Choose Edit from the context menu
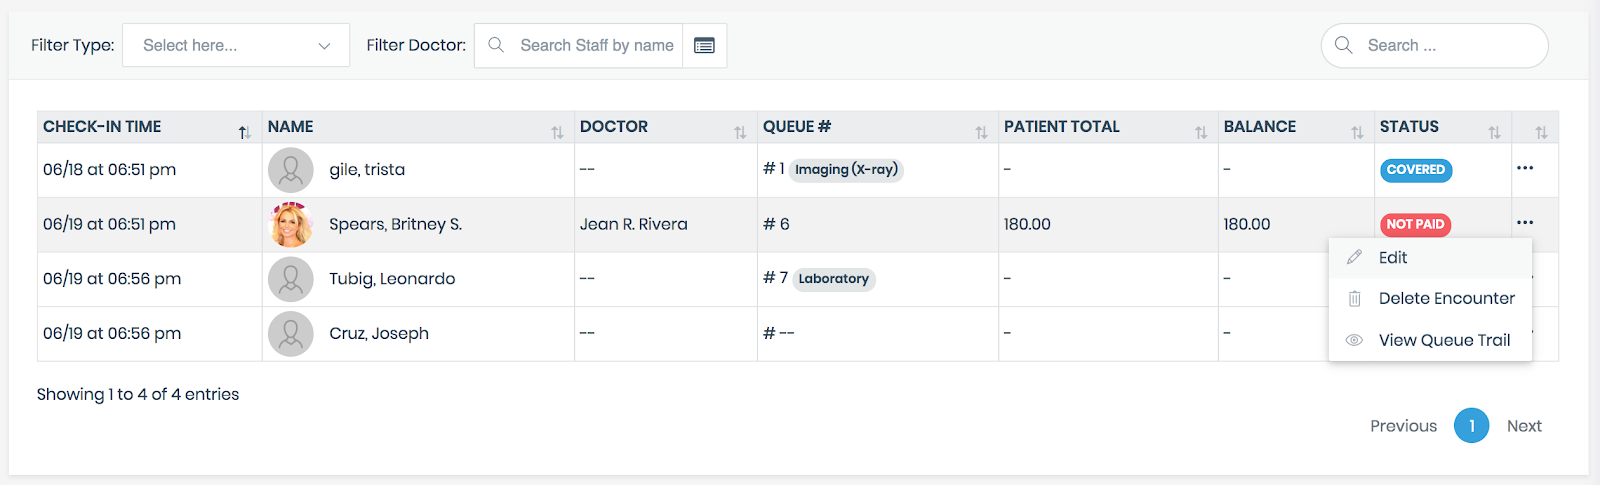 point(1392,258)
